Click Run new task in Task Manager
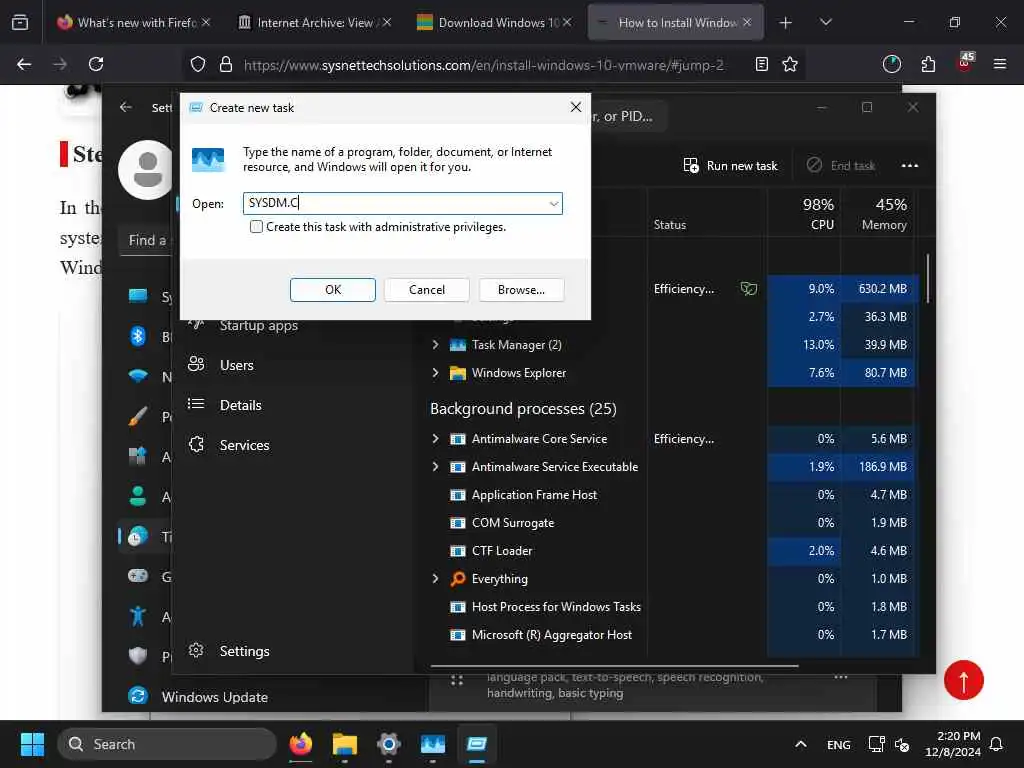The height and width of the screenshot is (768, 1024). coord(730,165)
